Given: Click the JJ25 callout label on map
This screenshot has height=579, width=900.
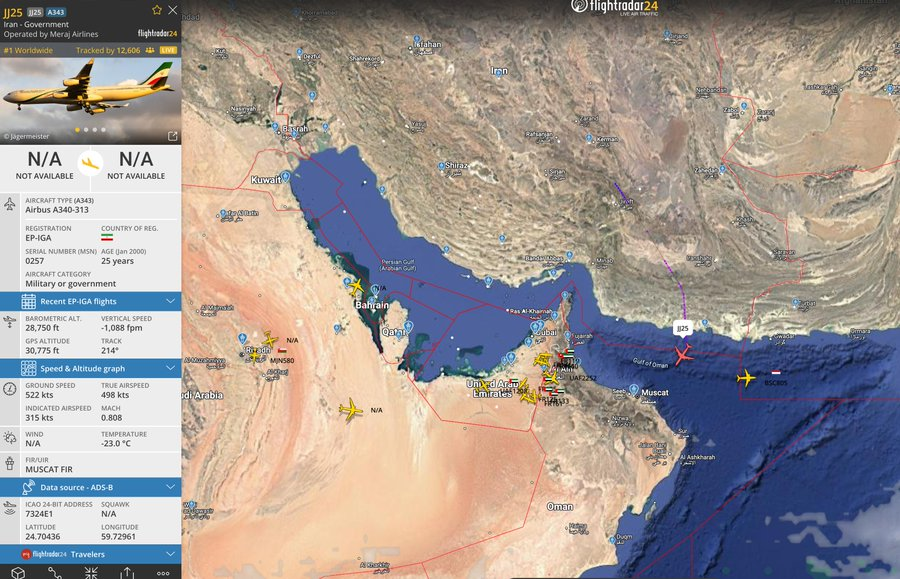Looking at the screenshot, I should [682, 328].
